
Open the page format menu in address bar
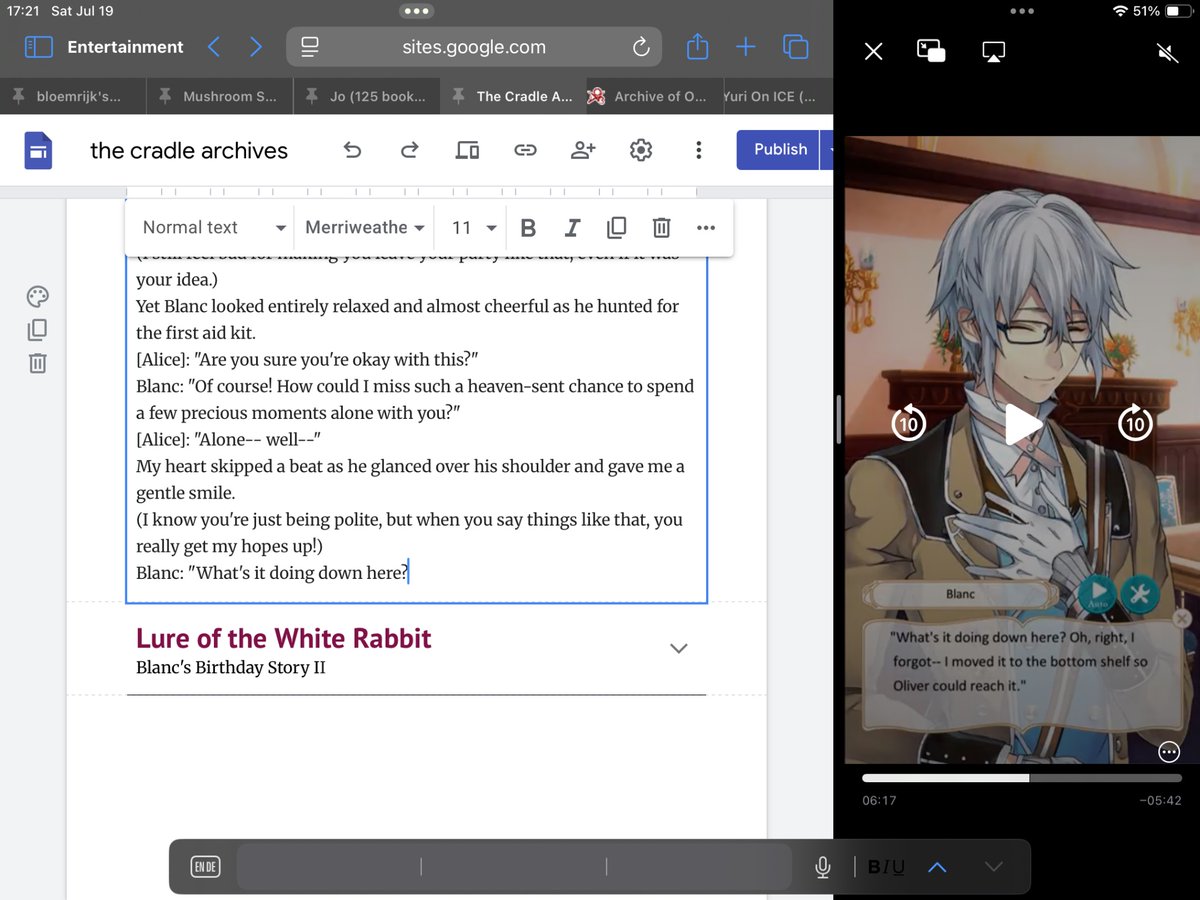(309, 47)
